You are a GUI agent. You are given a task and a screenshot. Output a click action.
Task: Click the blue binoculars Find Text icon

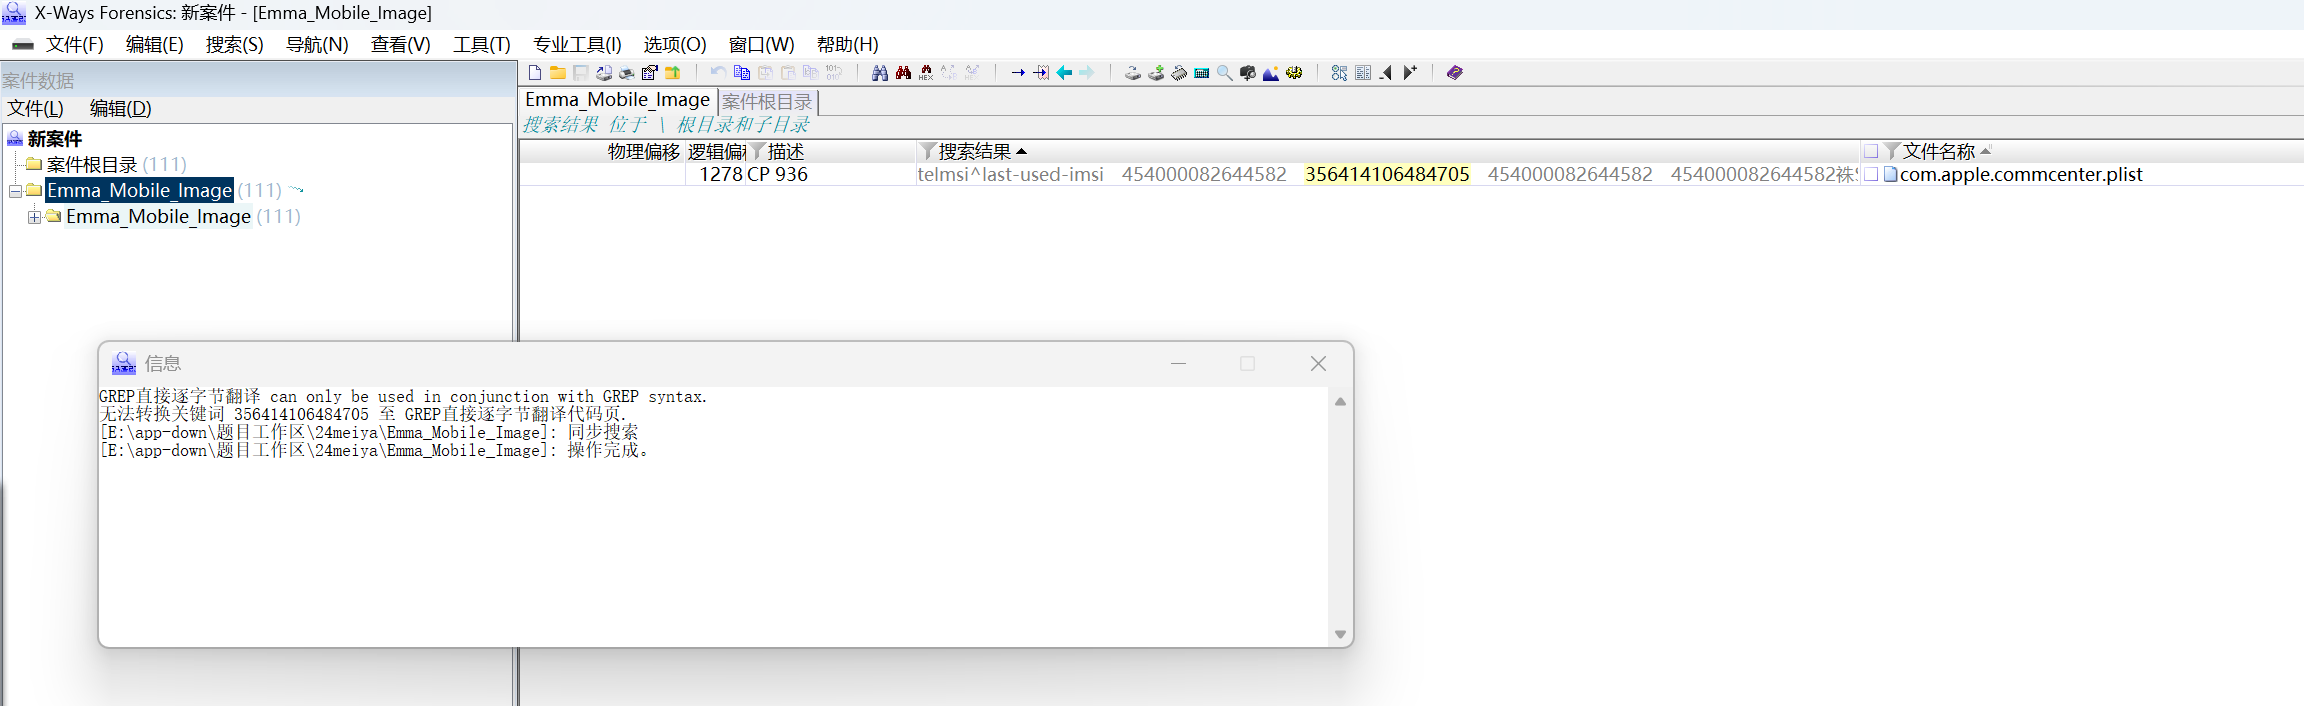coord(880,73)
